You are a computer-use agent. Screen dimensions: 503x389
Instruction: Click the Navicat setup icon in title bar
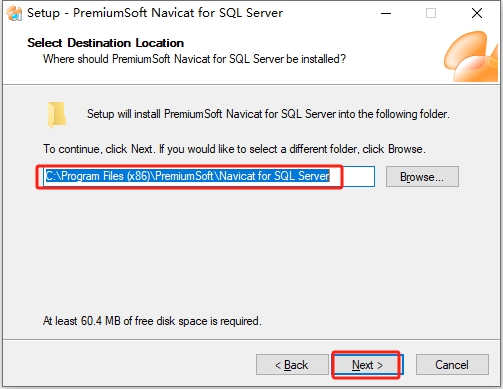pyautogui.click(x=14, y=13)
